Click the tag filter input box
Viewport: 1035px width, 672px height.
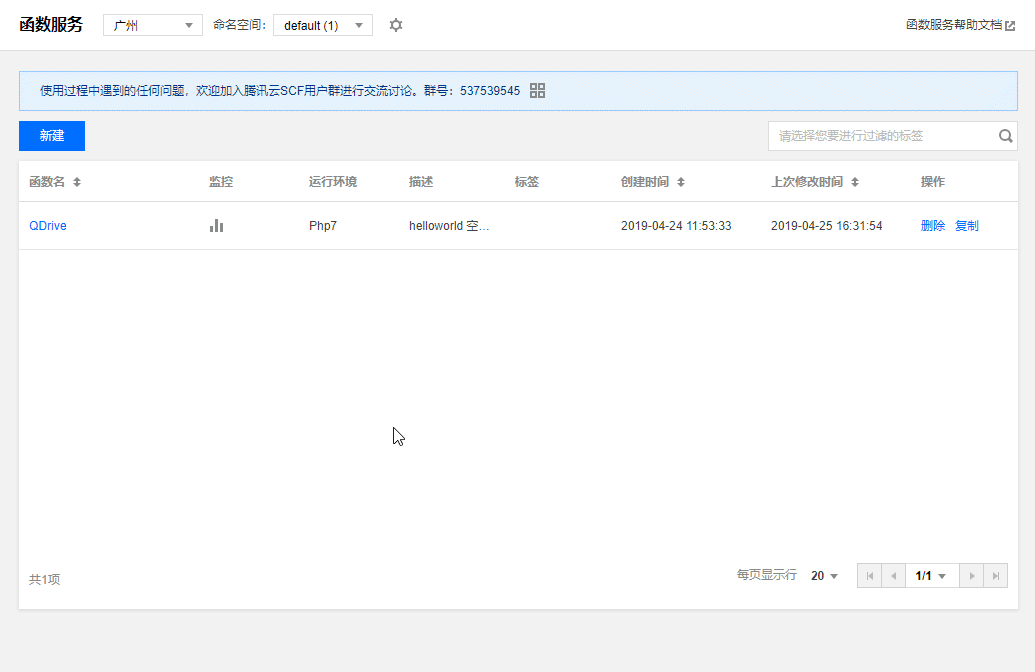point(880,135)
